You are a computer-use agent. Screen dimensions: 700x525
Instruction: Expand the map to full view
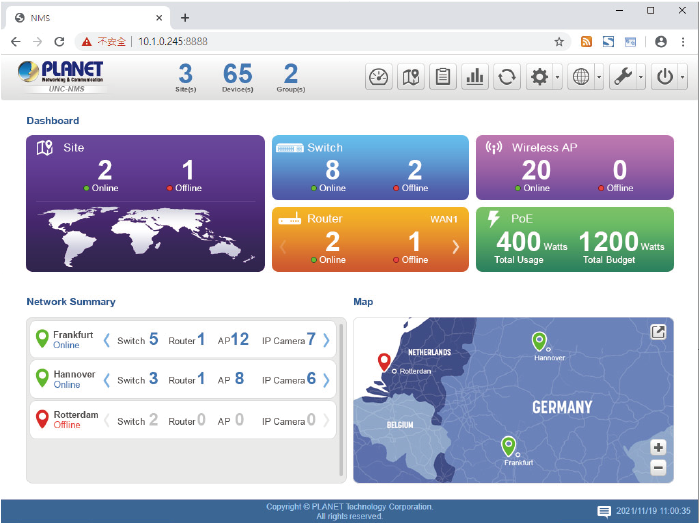click(658, 332)
